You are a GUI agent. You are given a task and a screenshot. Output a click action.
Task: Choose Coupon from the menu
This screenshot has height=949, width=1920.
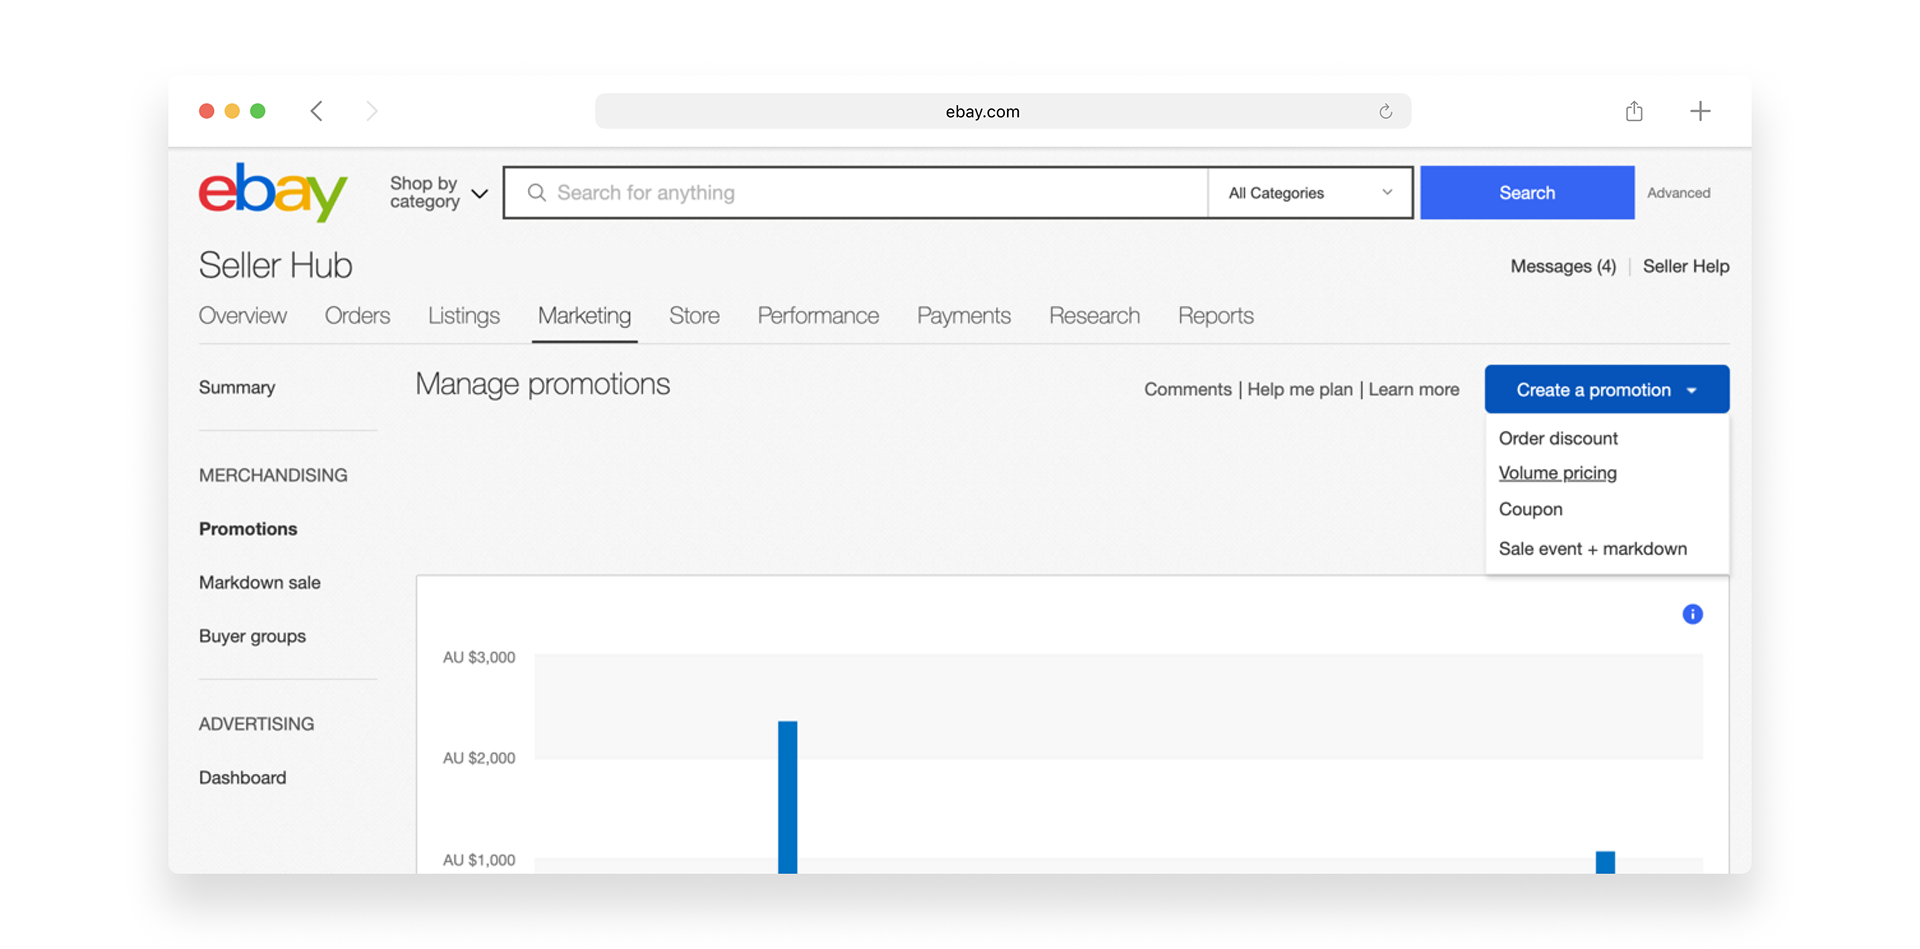[1530, 509]
